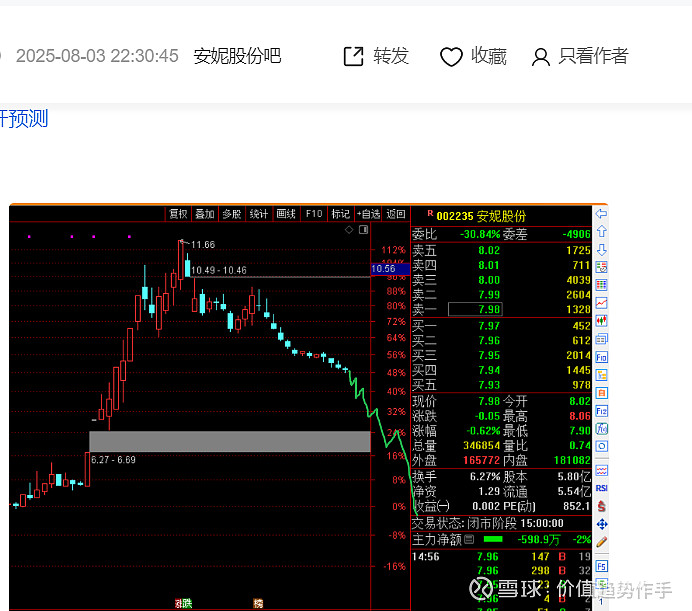Click the 10.56 price marker on axis
The image size is (692, 611).
tap(390, 269)
